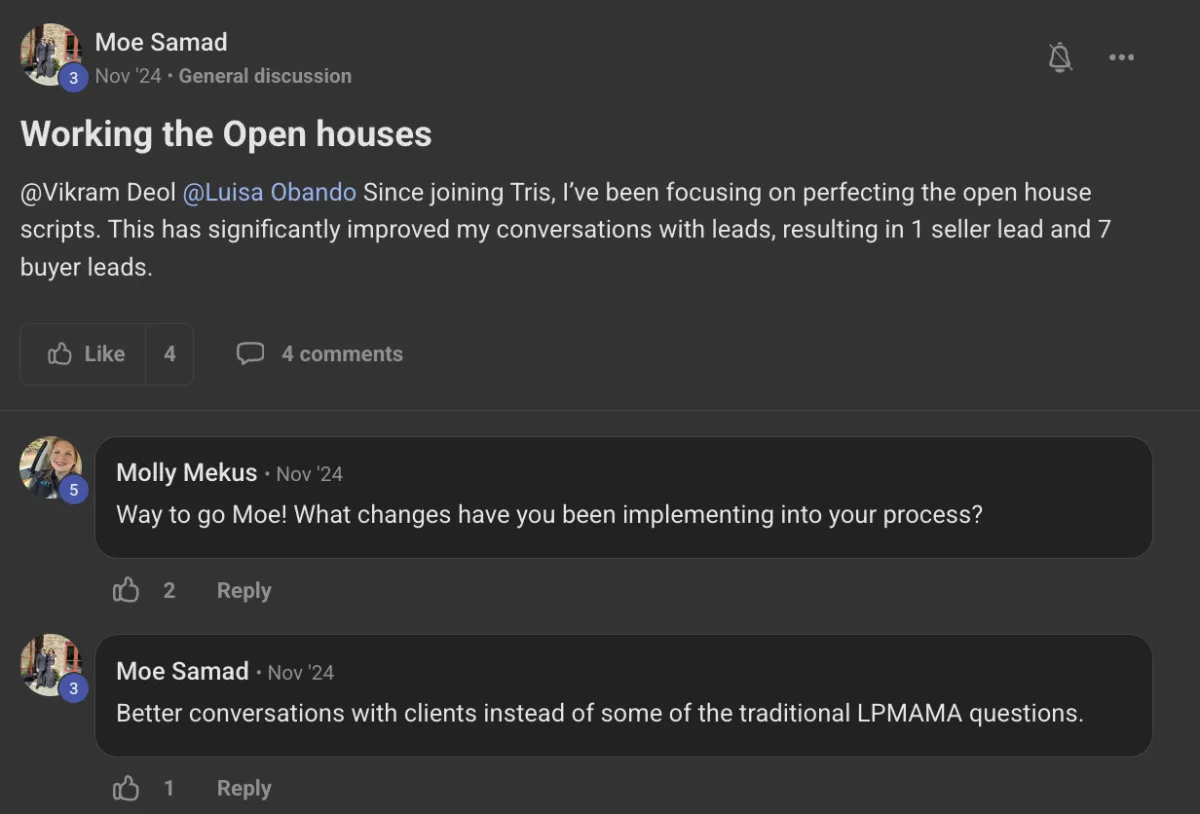View the post's 4 likes count

coord(170,354)
